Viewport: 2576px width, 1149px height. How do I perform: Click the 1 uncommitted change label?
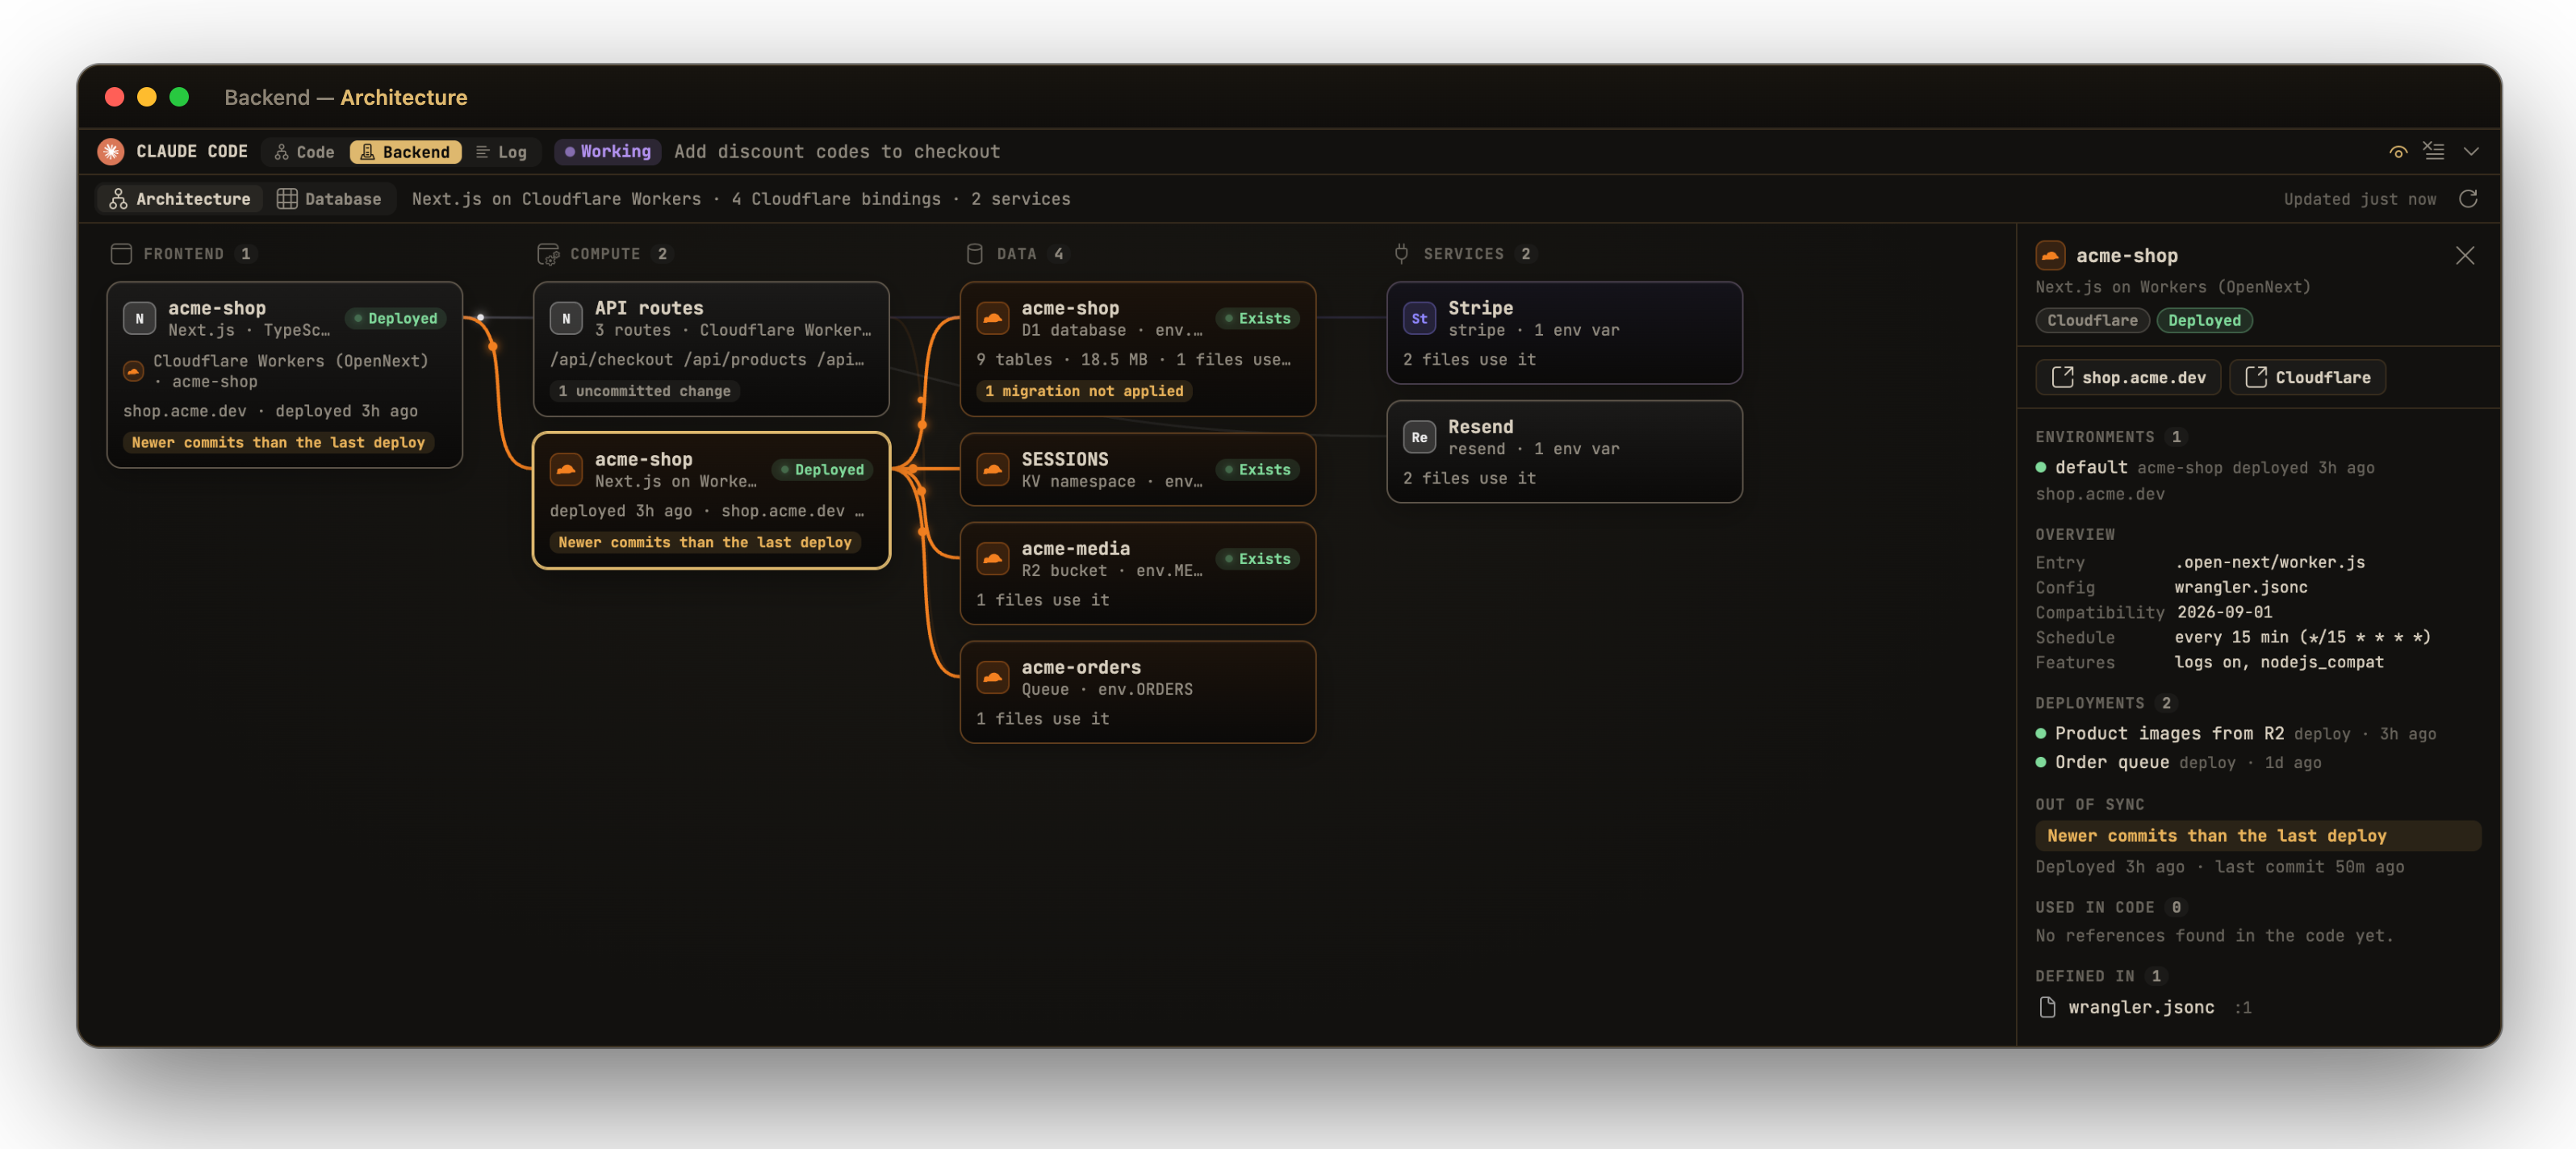pyautogui.click(x=644, y=391)
